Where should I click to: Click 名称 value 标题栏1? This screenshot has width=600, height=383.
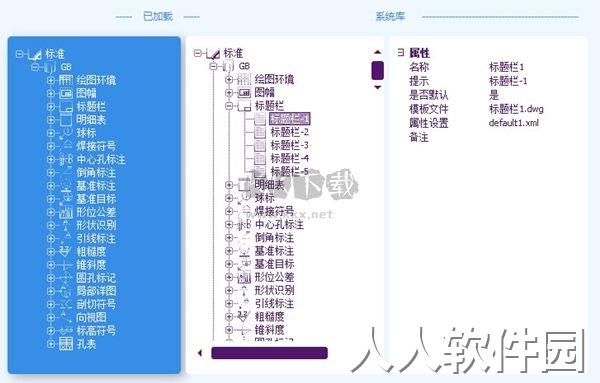[x=506, y=67]
